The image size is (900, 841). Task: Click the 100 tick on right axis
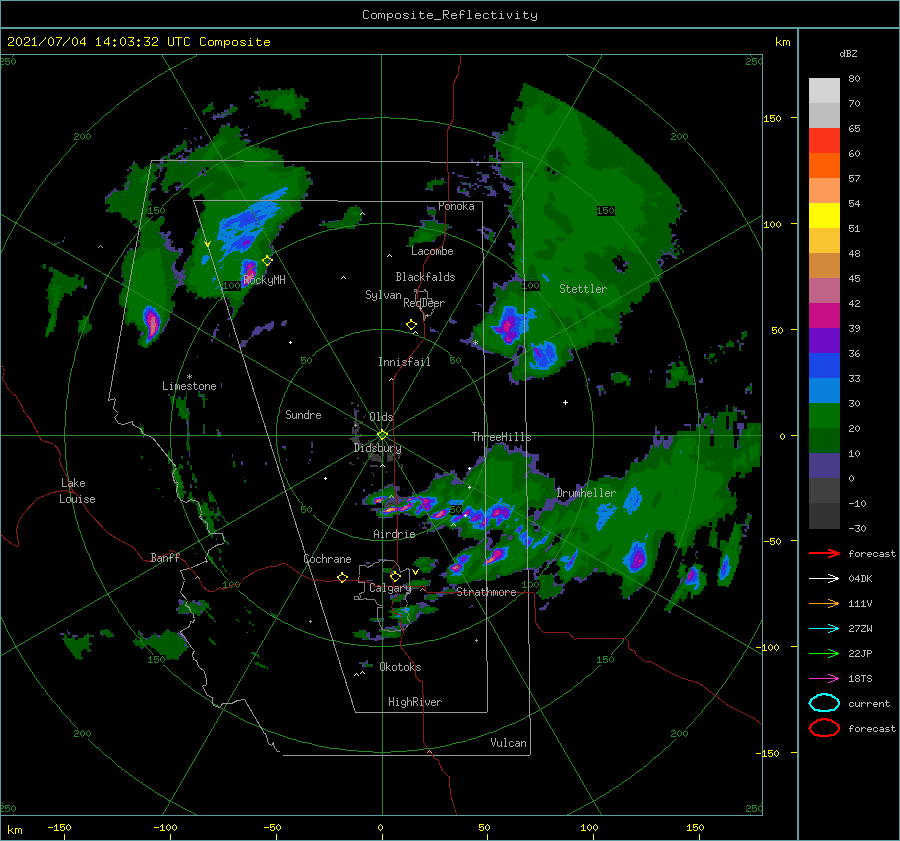tap(772, 224)
